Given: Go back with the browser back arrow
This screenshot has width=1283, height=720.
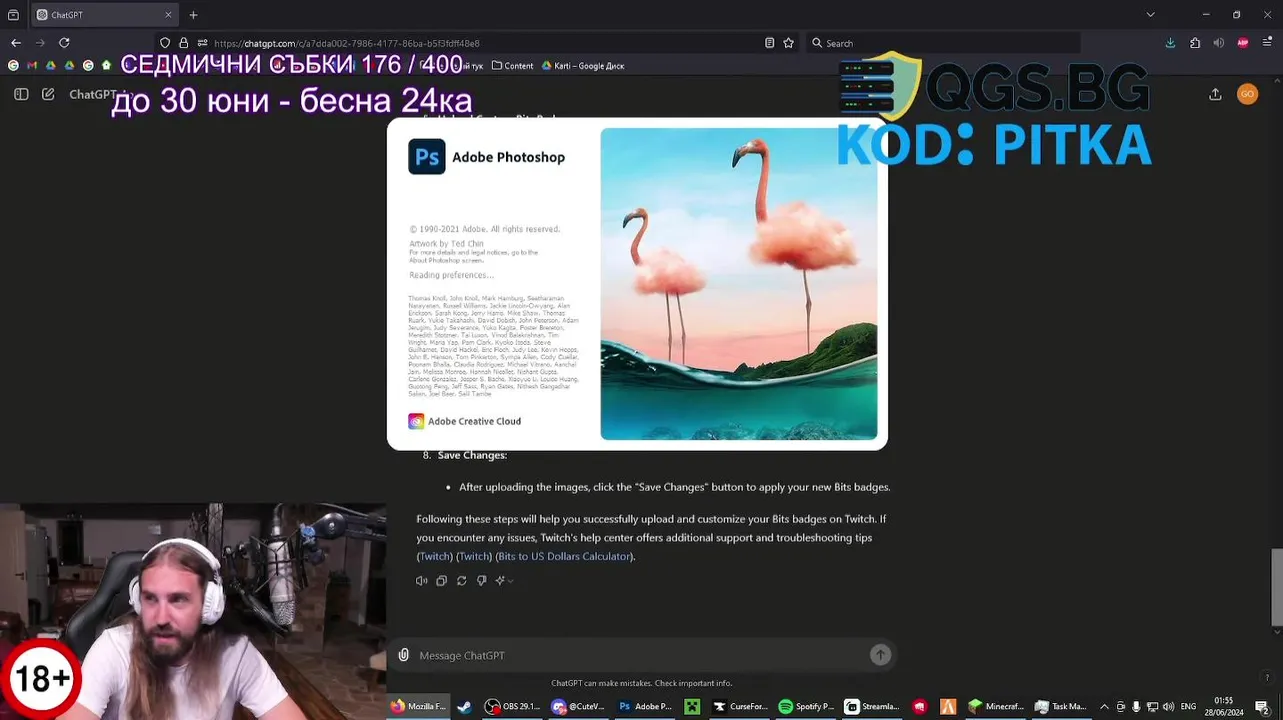Looking at the screenshot, I should (x=16, y=43).
